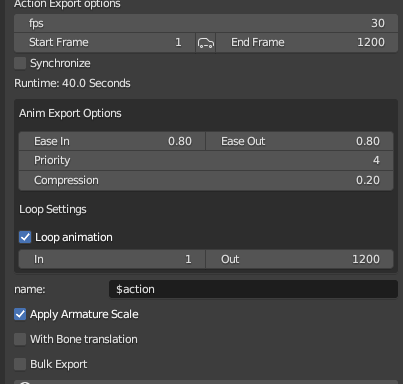Click the loop In frame field
Image resolution: width=403 pixels, height=384 pixels.
[x=112, y=259]
